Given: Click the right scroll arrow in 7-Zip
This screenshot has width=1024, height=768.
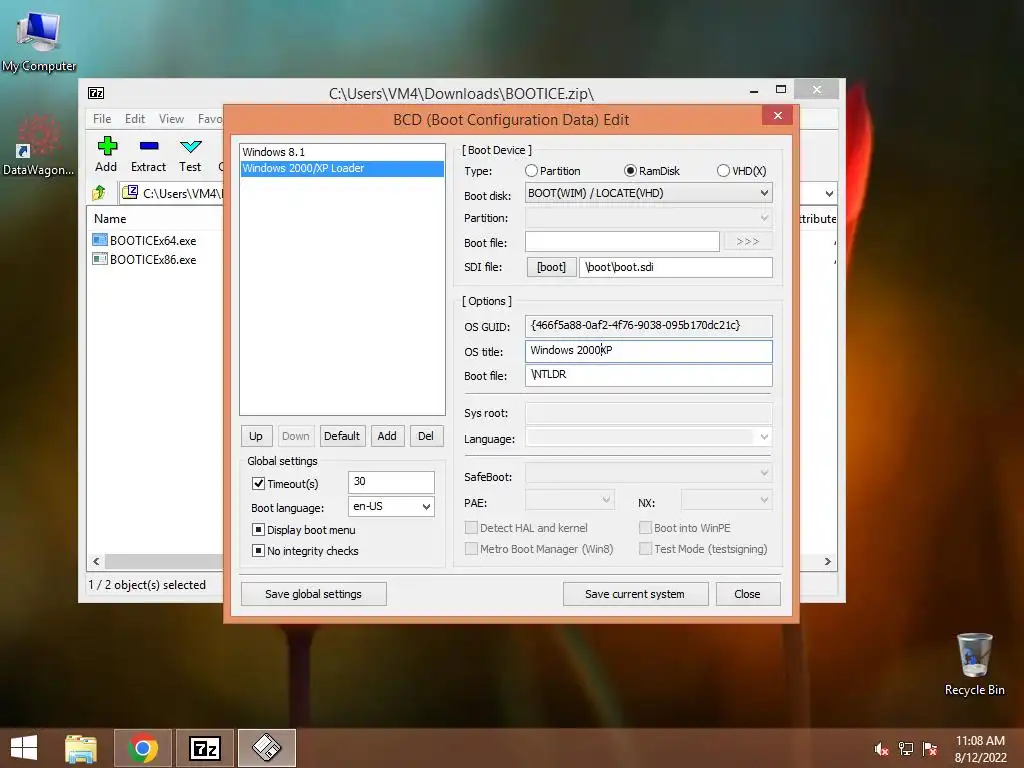Looking at the screenshot, I should tap(827, 561).
